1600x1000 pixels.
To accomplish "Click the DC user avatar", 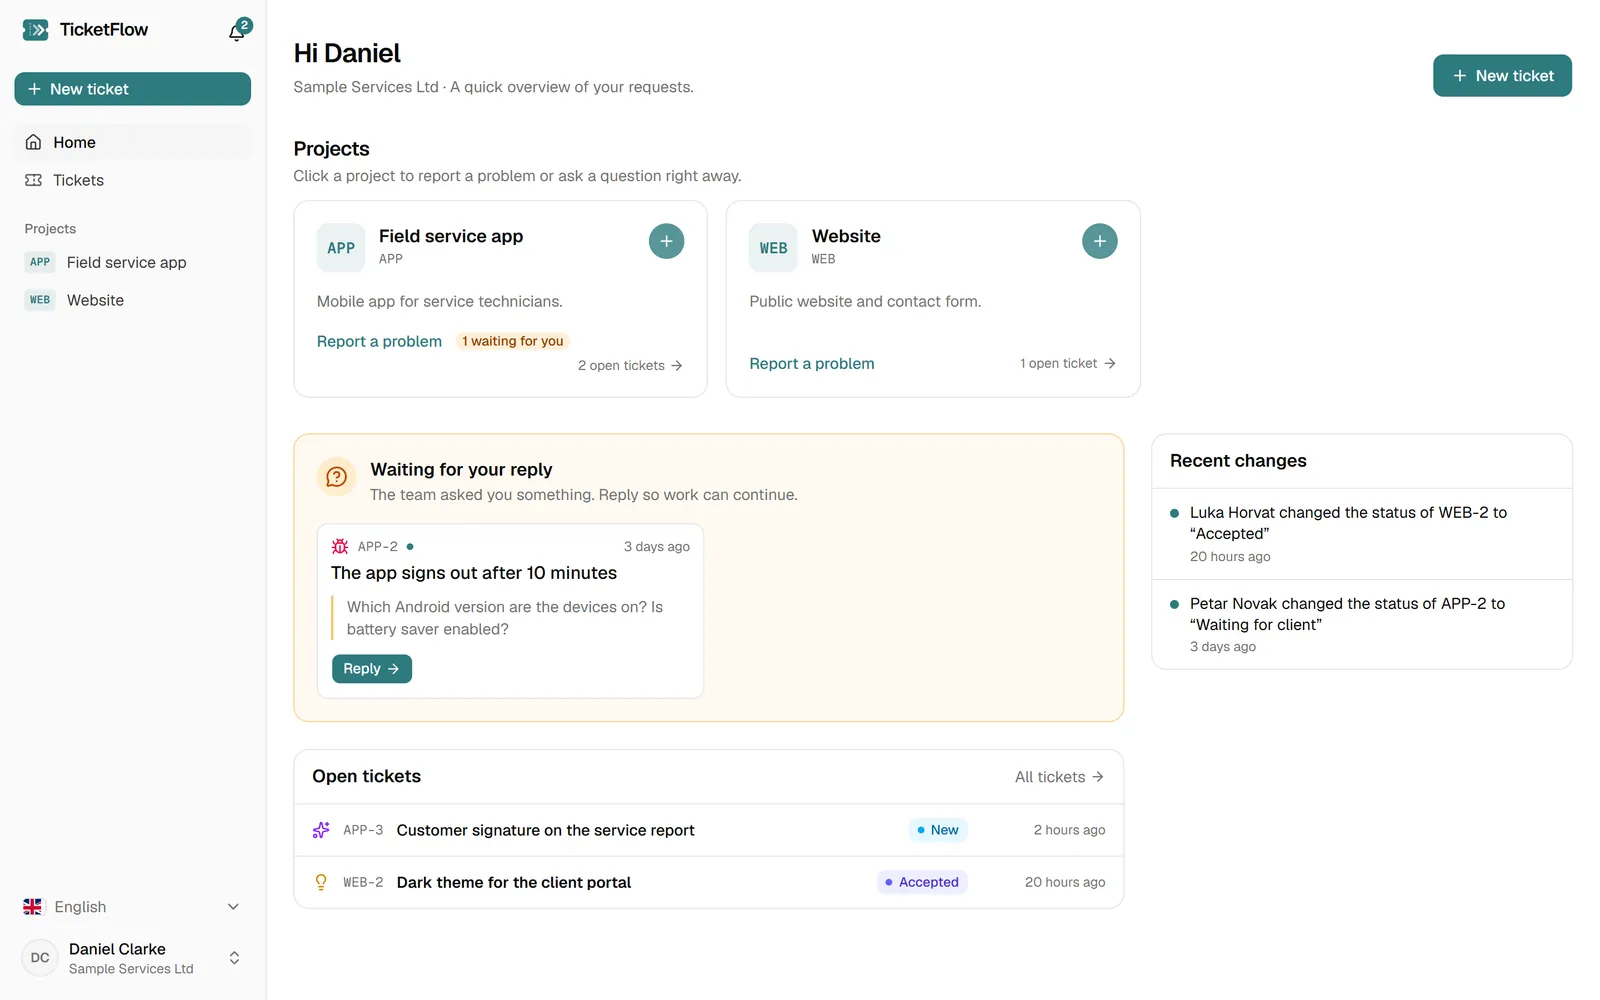I will (40, 958).
